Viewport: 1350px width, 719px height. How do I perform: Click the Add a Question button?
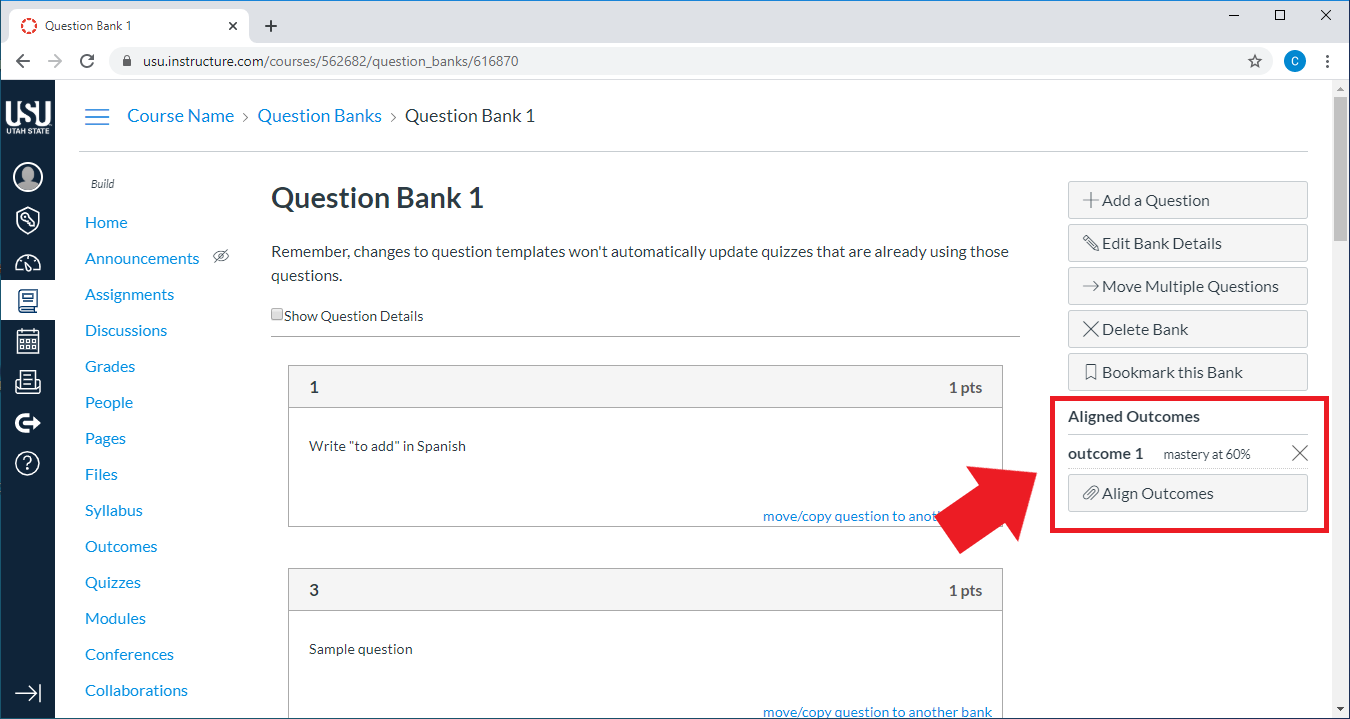1187,200
